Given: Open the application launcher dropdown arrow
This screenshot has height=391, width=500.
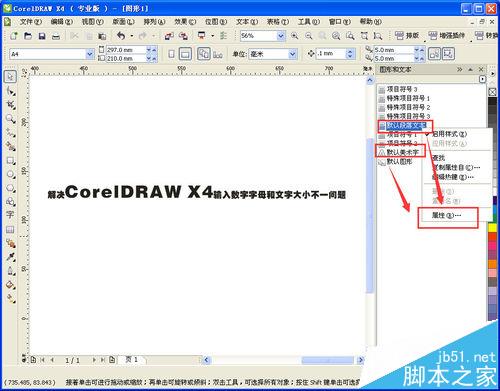Looking at the screenshot, I should [213, 36].
